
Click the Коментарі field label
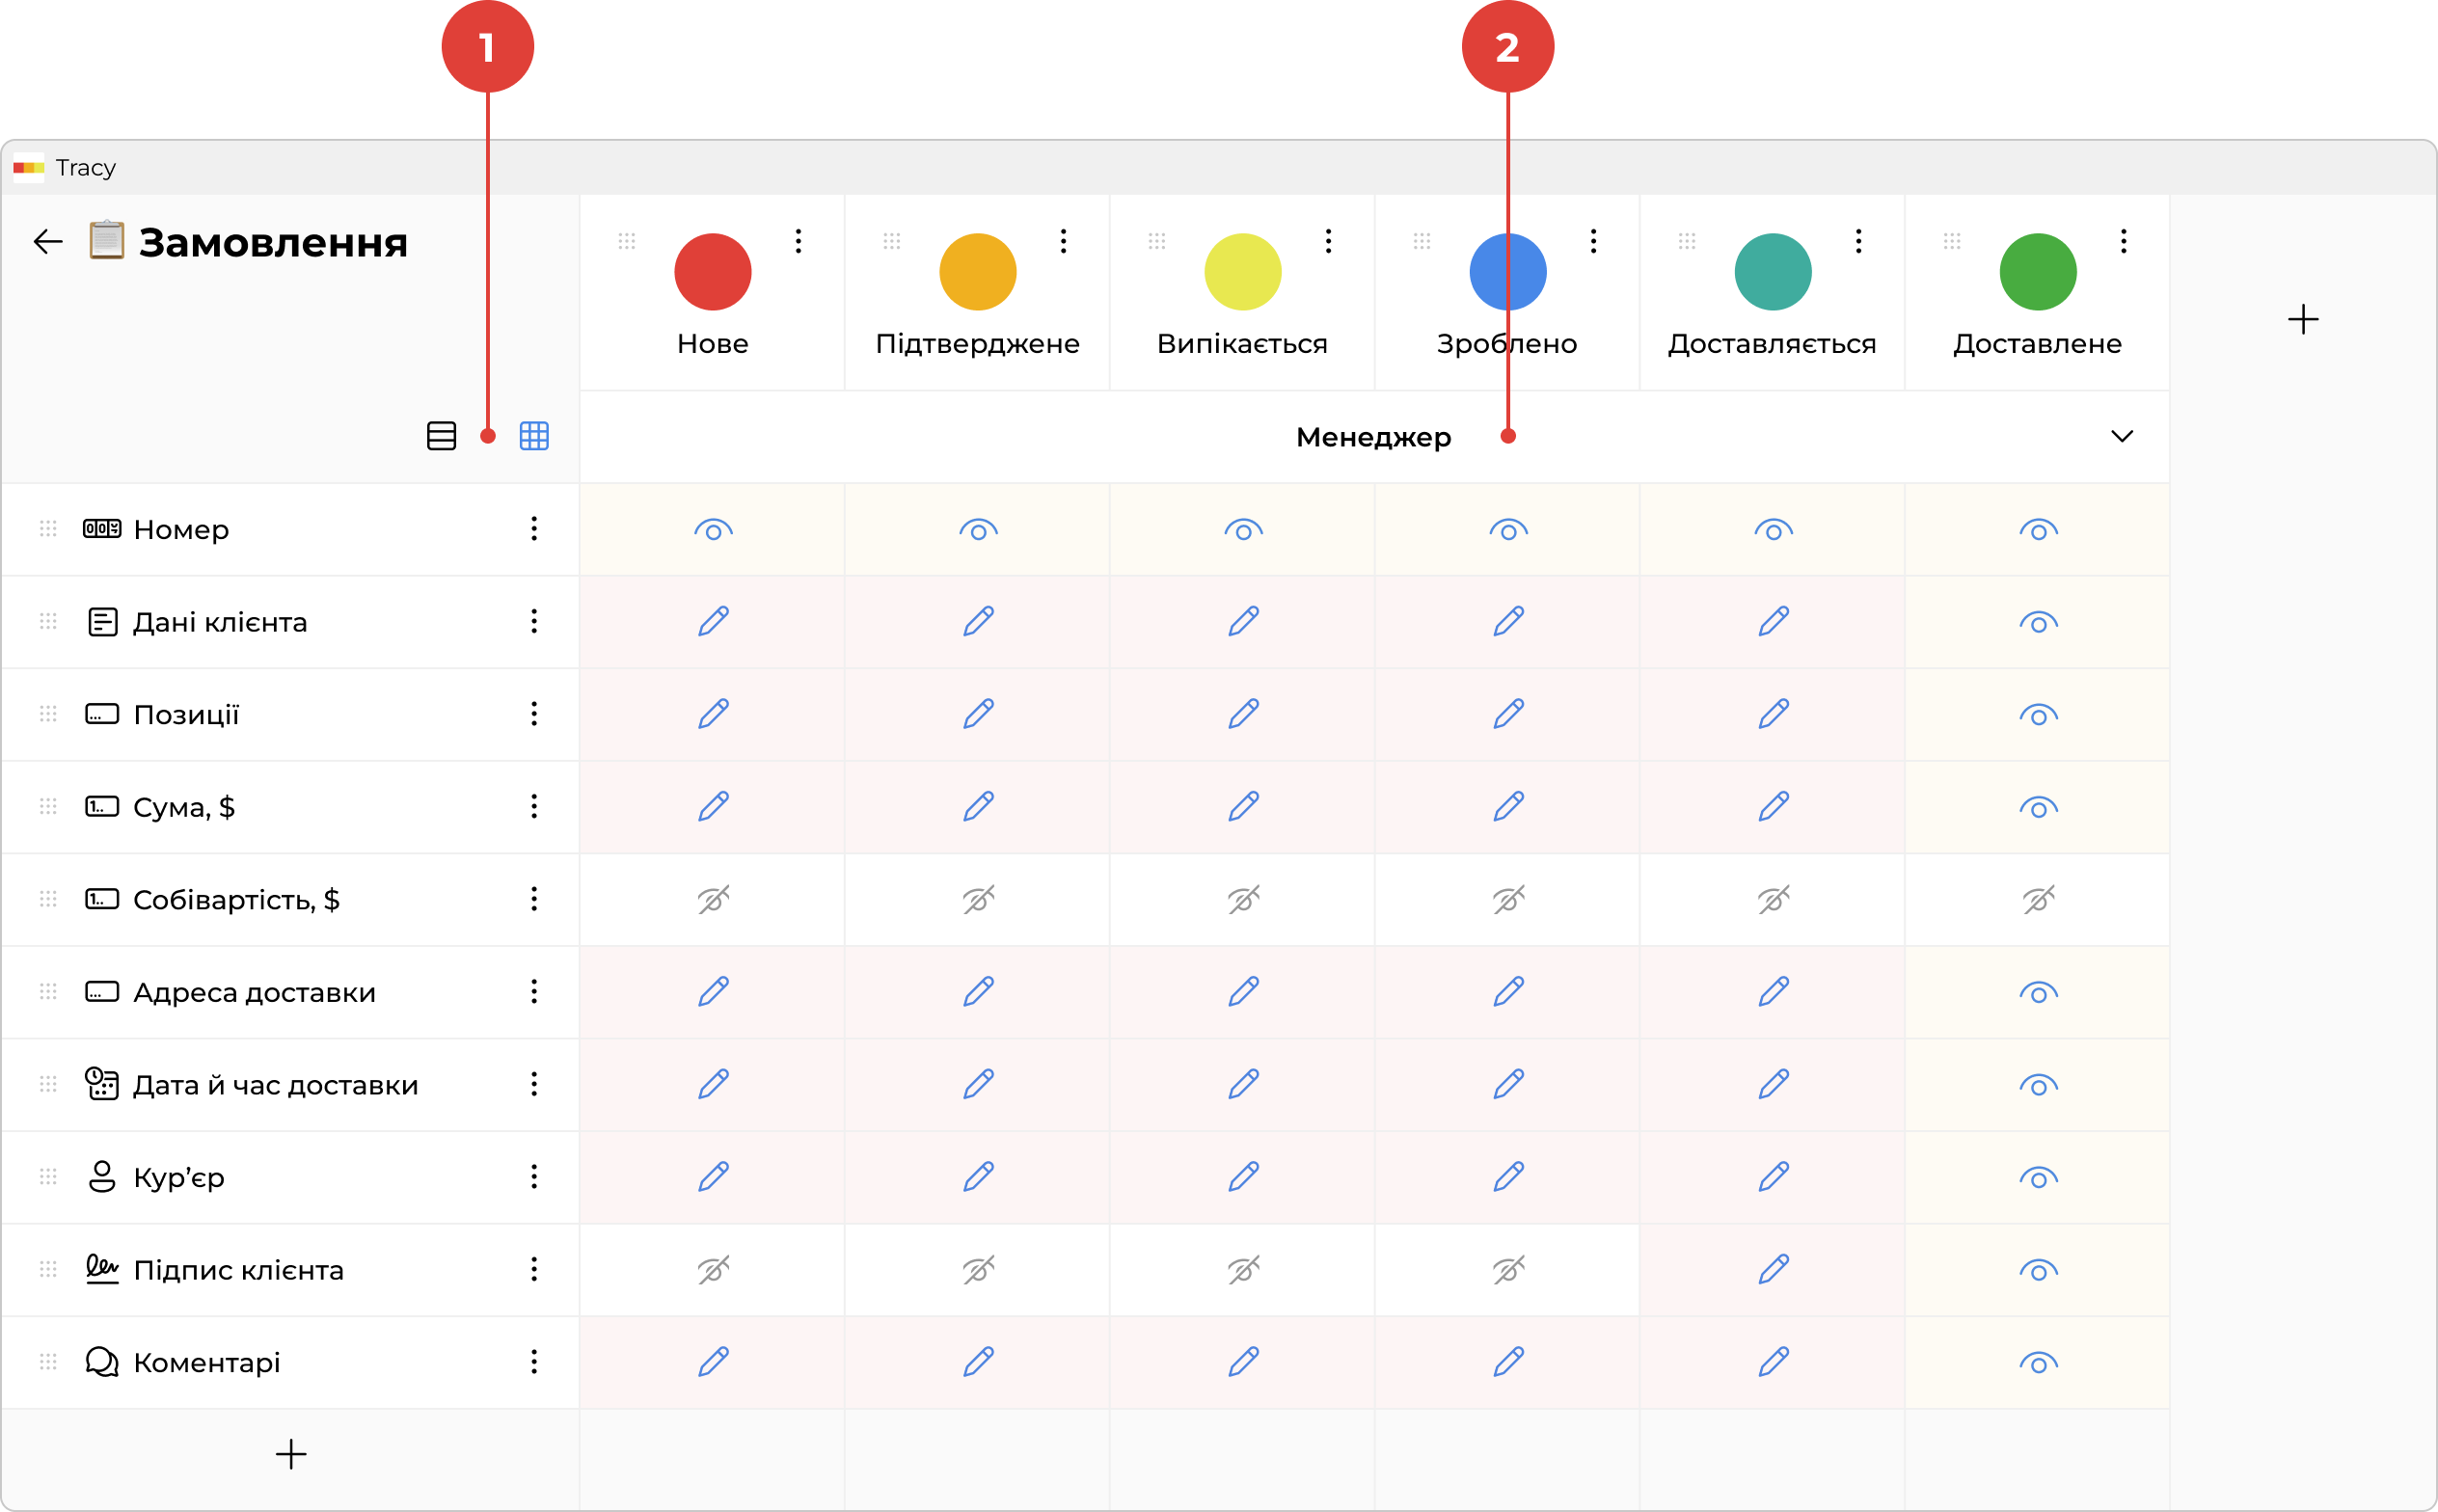tap(207, 1362)
